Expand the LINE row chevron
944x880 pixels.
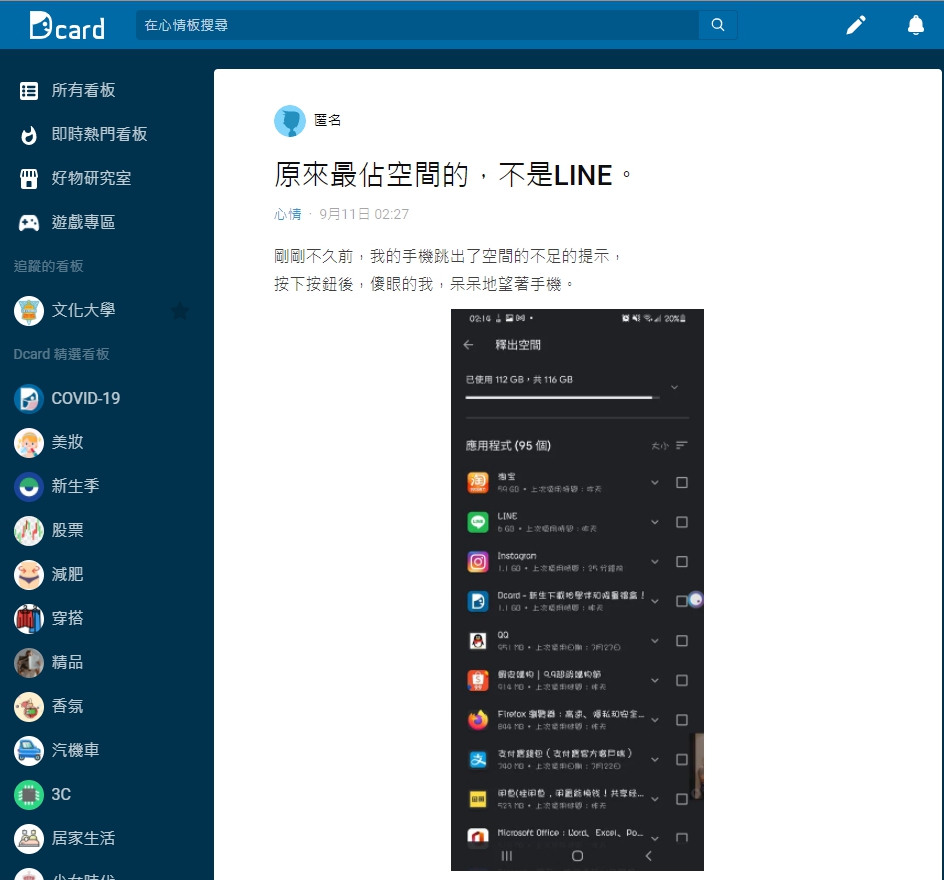[654, 522]
